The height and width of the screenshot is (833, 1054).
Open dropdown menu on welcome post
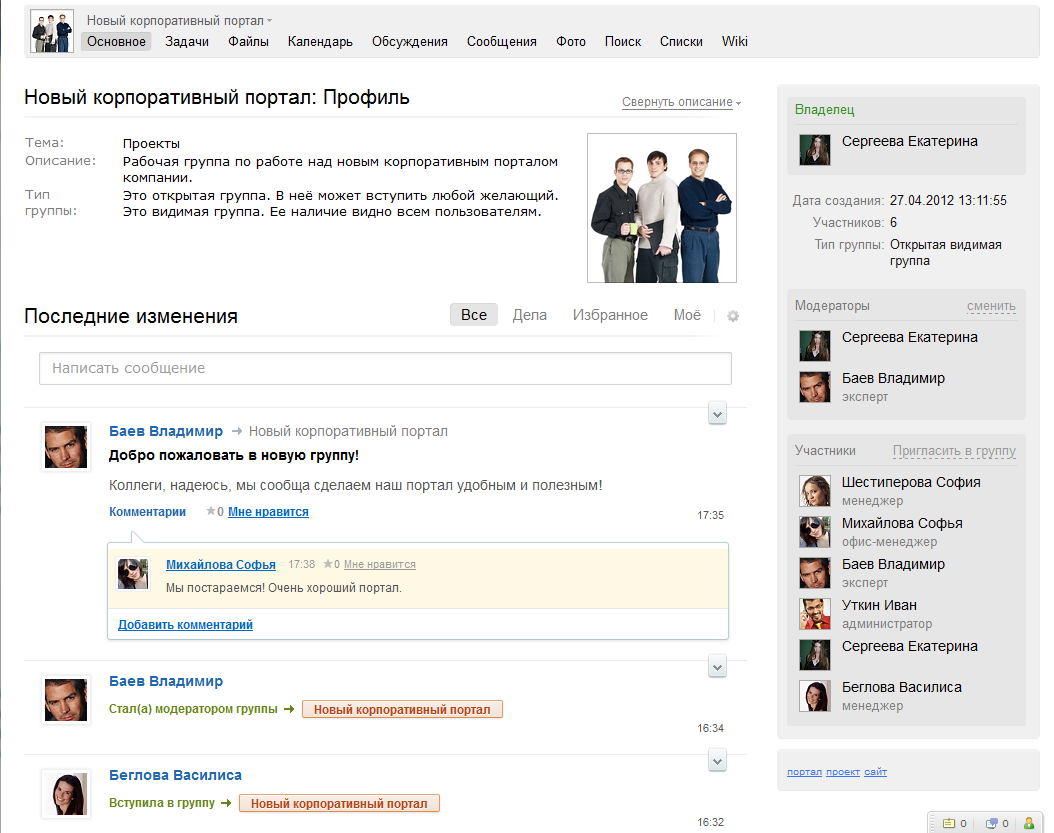coord(717,414)
